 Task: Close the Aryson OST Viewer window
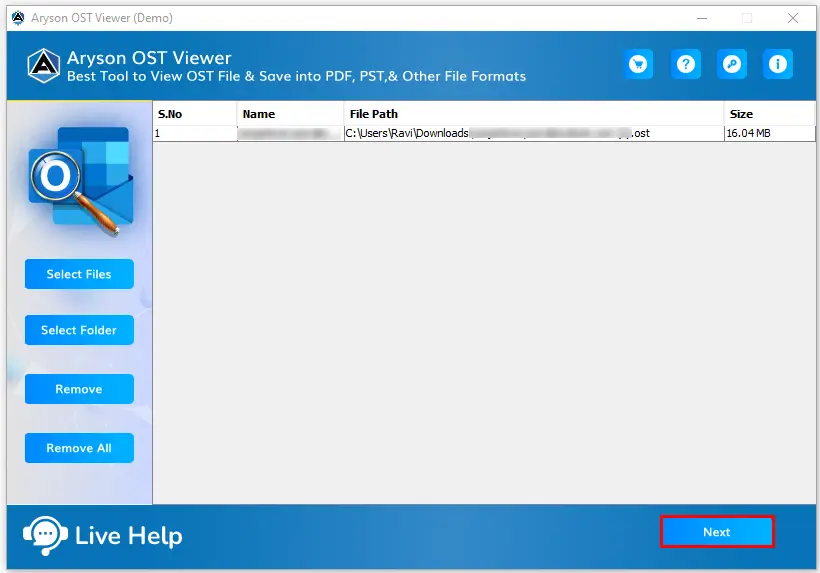pyautogui.click(x=793, y=18)
